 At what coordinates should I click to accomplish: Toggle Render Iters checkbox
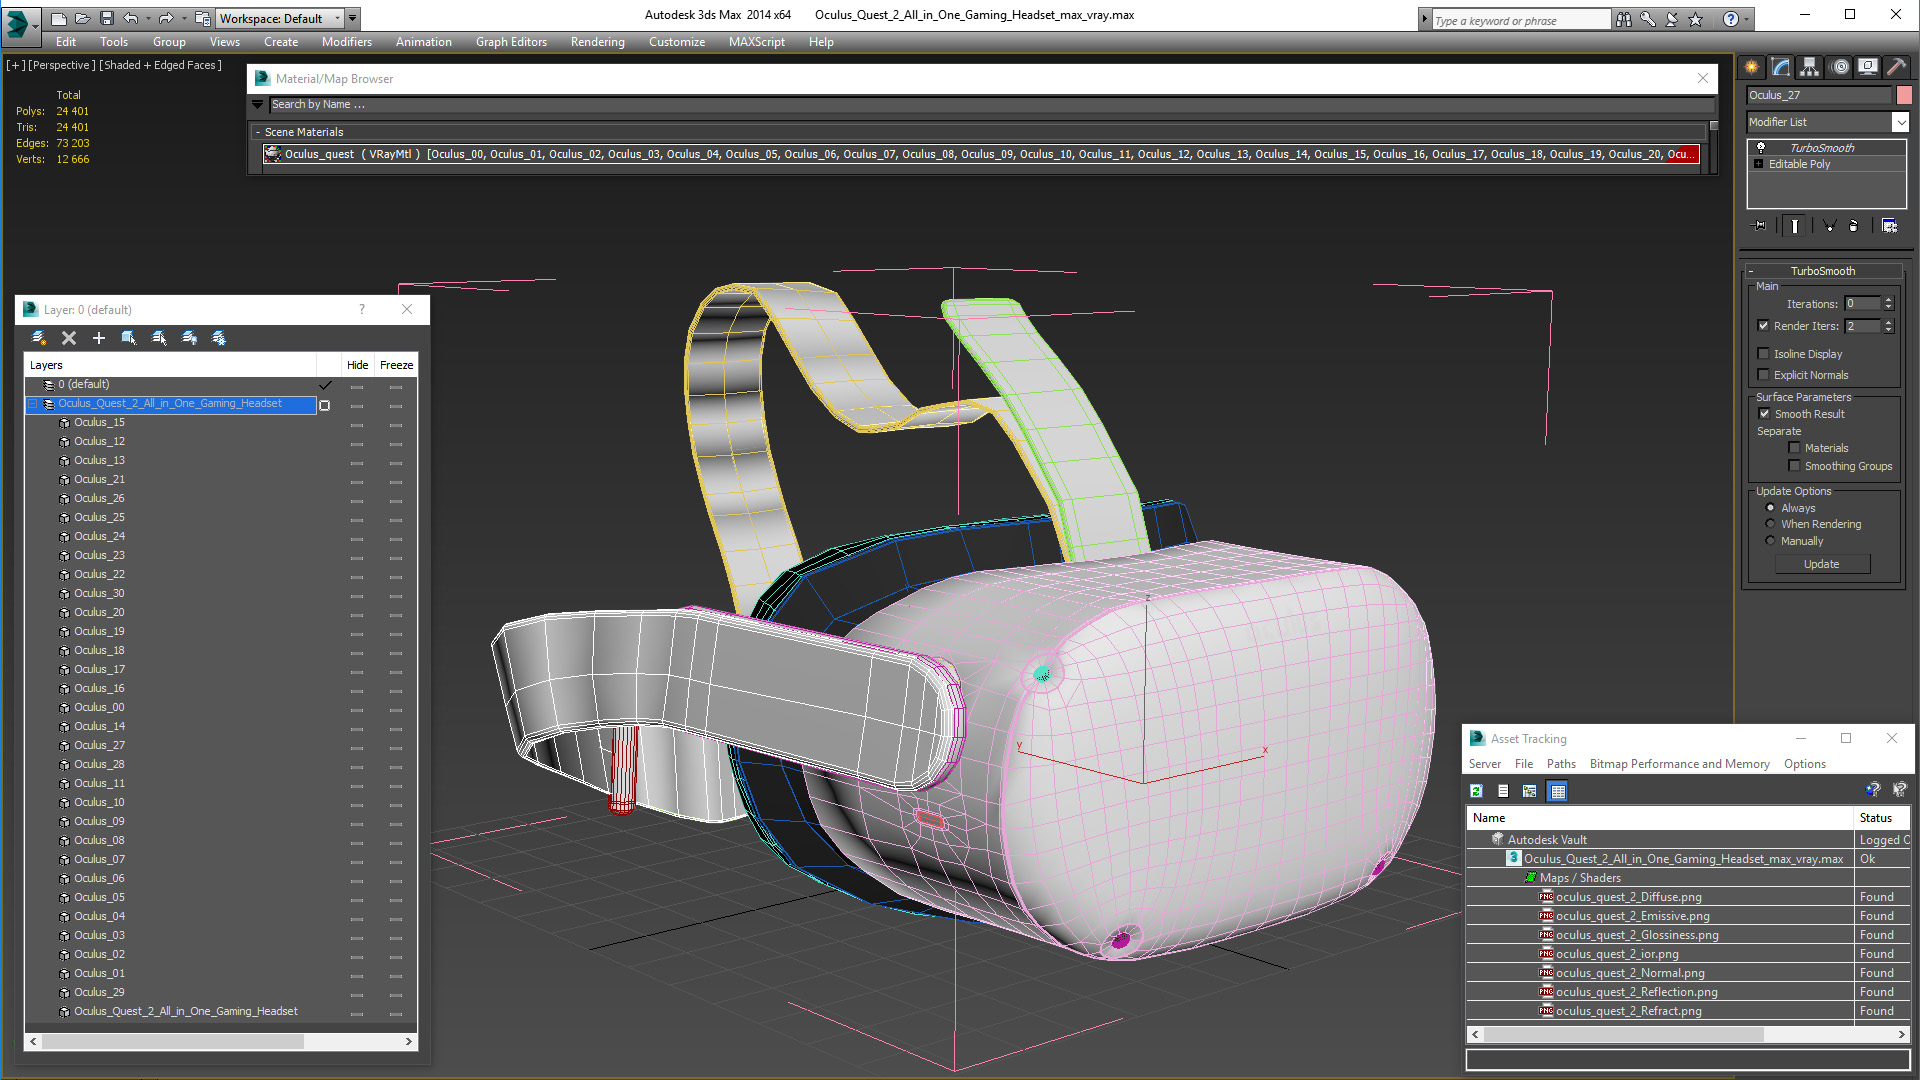(1764, 326)
